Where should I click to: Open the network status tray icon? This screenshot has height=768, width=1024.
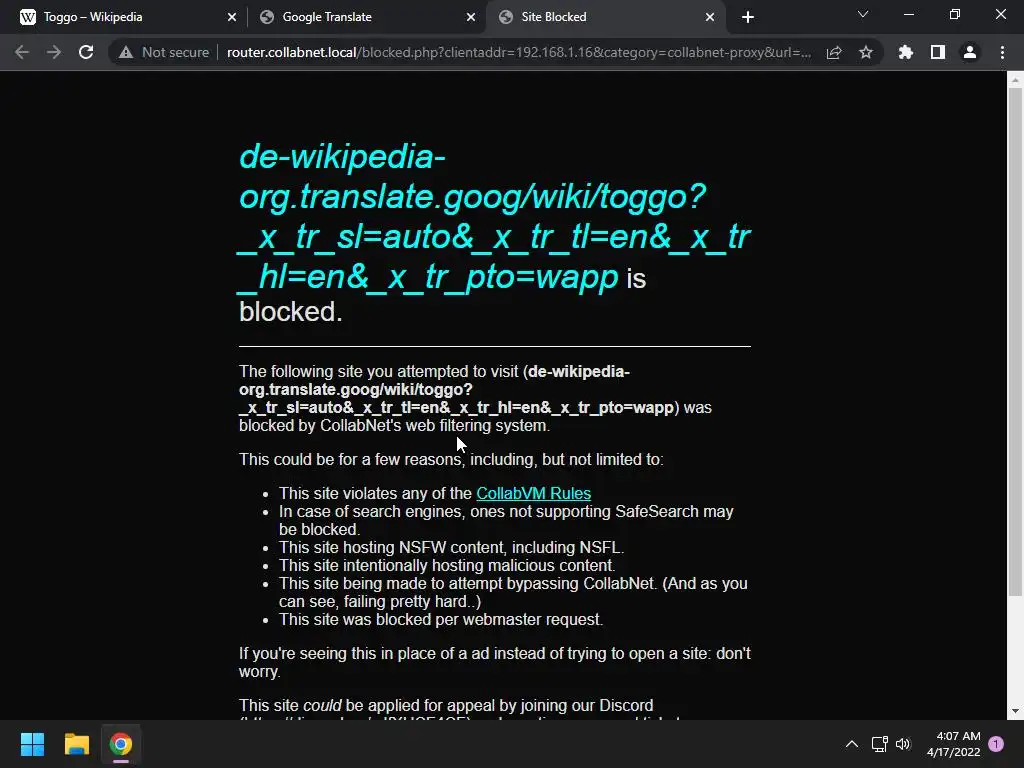coord(879,744)
